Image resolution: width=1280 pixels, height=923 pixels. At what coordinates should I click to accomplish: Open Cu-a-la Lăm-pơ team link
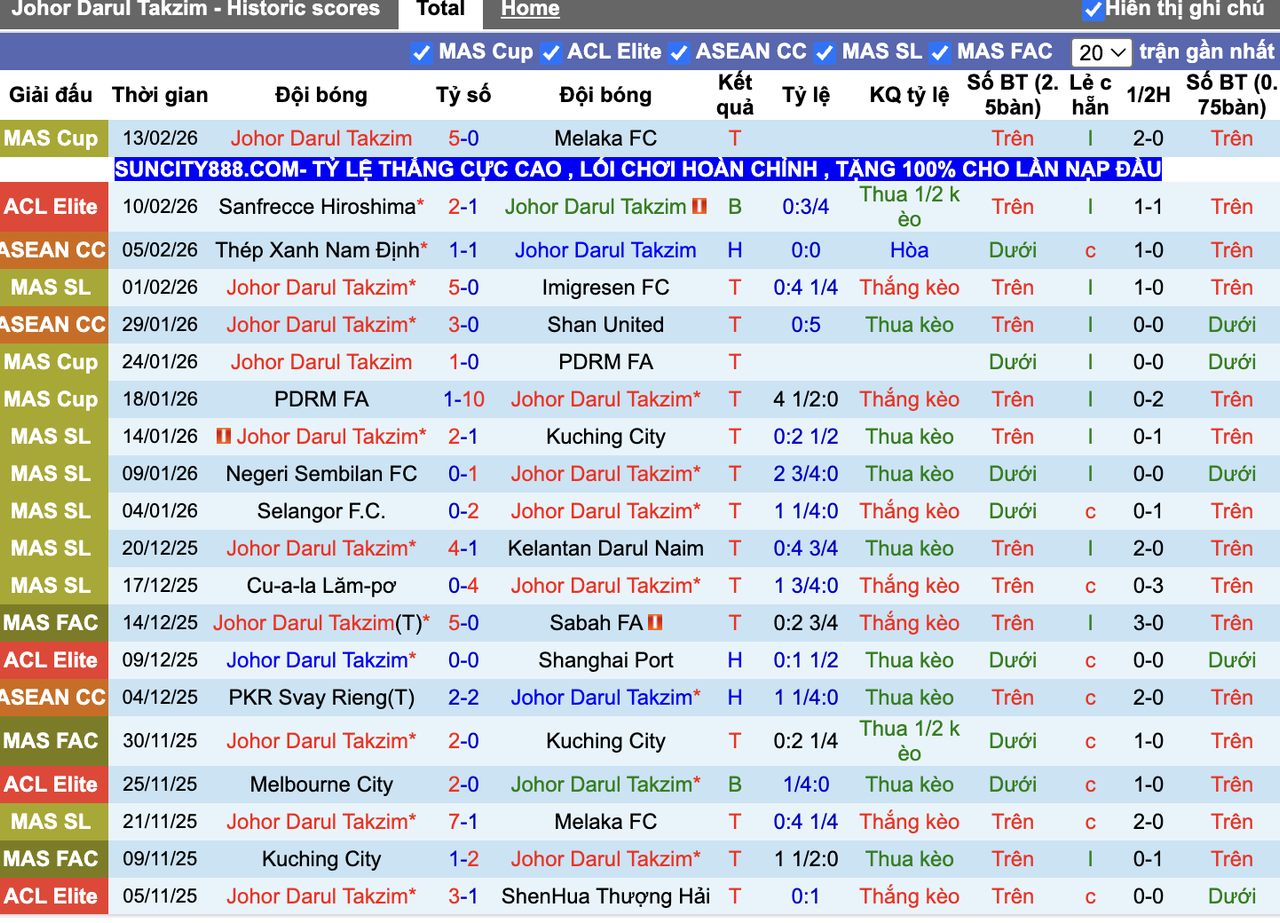tap(321, 585)
